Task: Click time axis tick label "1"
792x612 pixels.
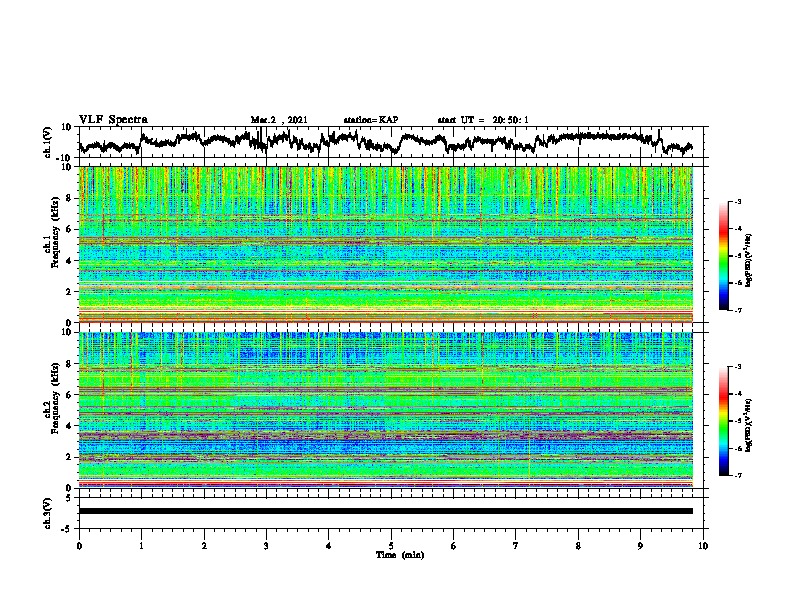Action: coord(141,546)
